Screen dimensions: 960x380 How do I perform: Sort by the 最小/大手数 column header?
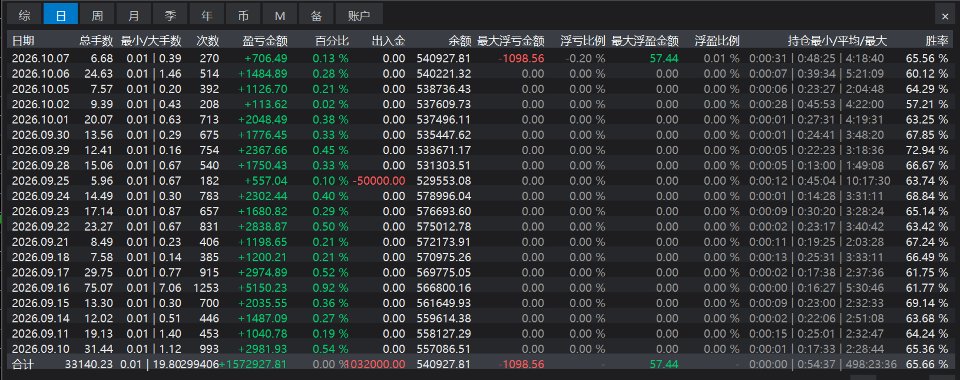[151, 41]
